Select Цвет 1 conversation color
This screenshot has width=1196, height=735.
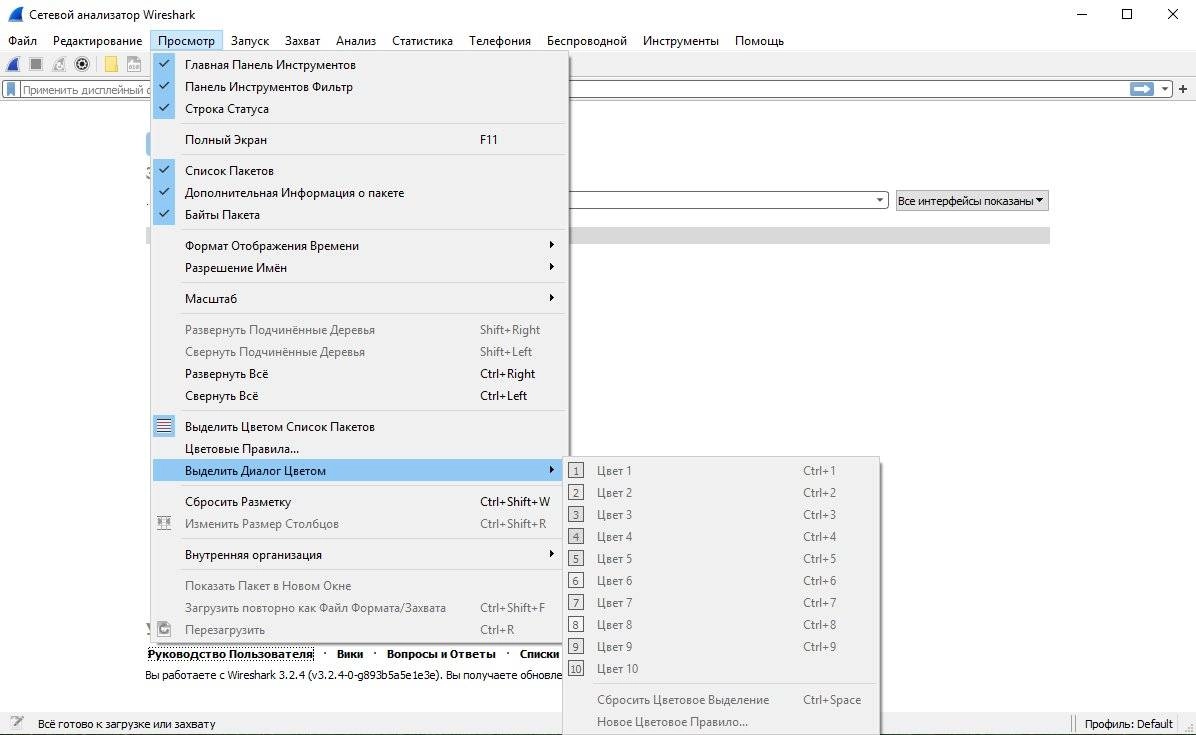point(721,471)
